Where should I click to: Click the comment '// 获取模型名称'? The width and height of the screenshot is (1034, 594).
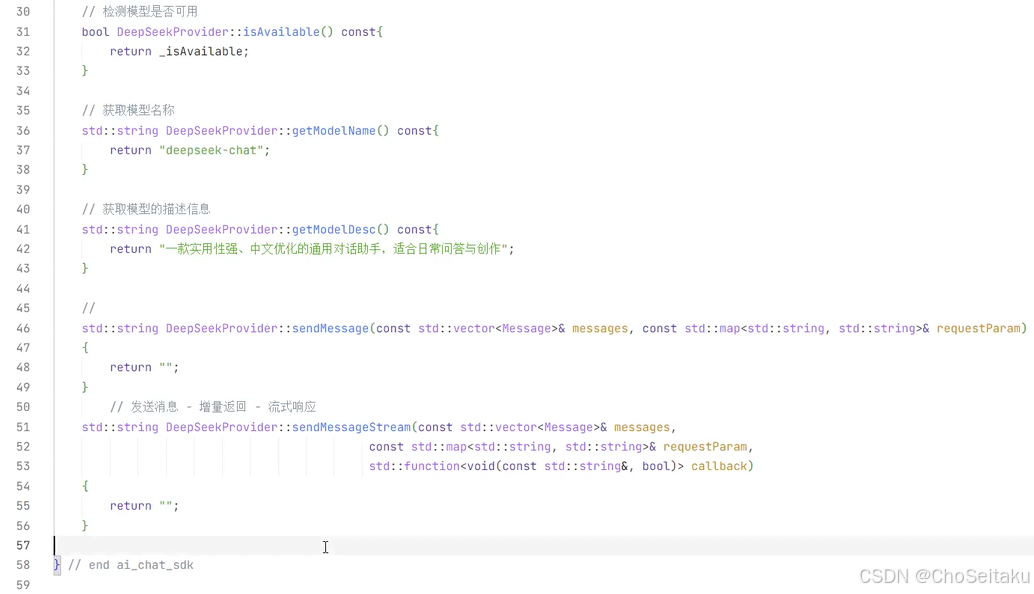pos(128,110)
